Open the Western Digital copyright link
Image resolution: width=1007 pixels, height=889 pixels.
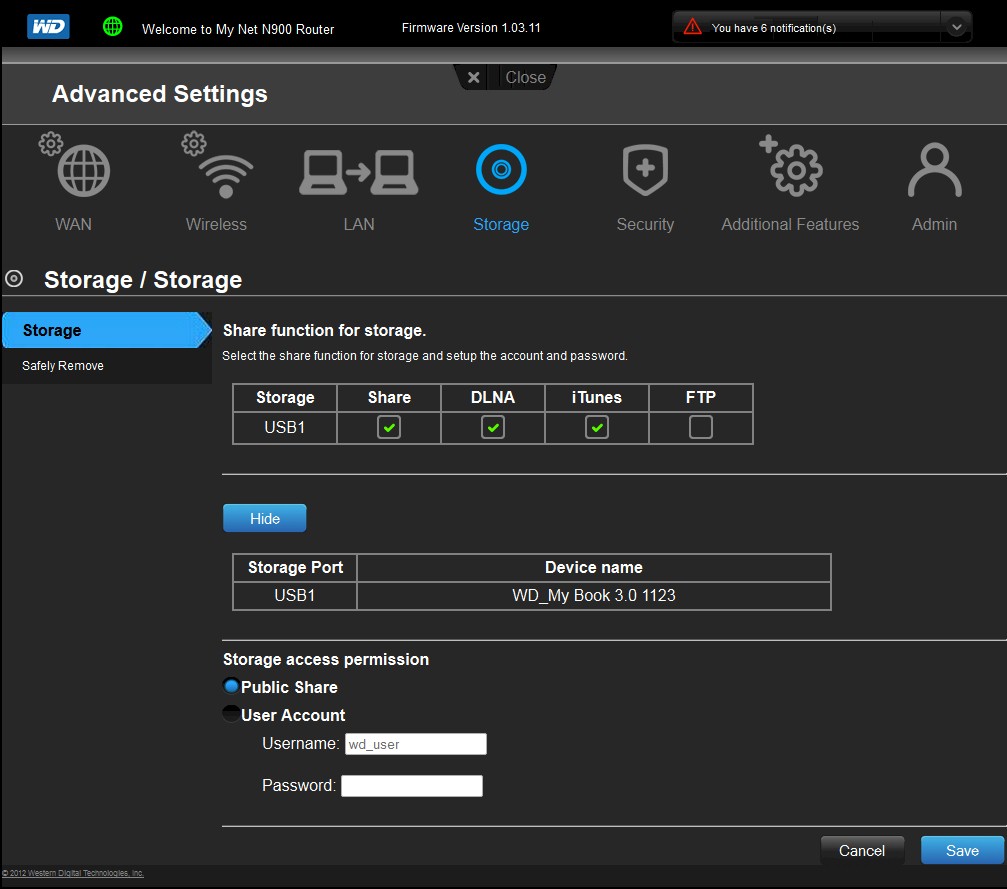[x=73, y=873]
